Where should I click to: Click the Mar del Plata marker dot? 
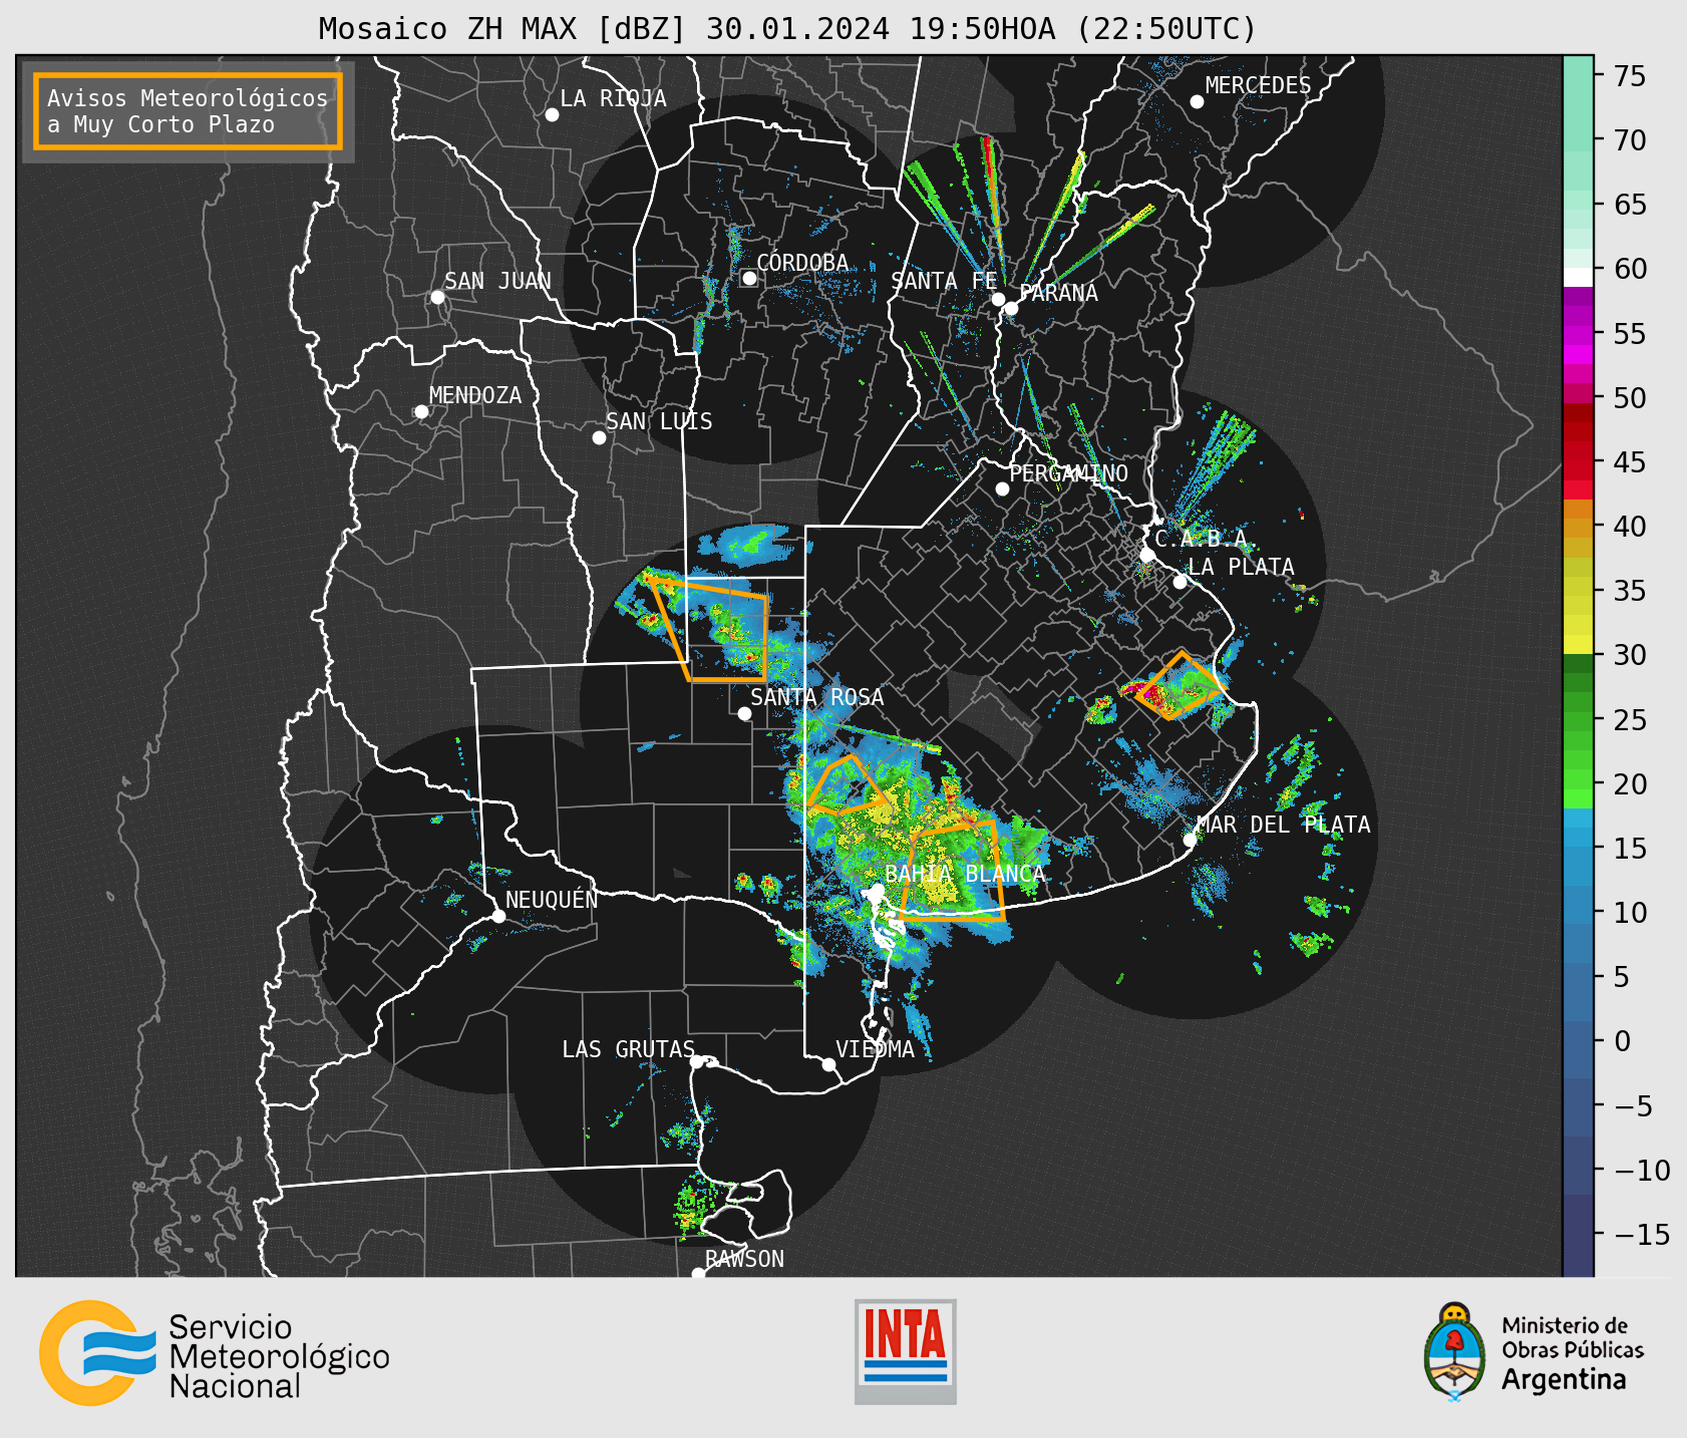(1190, 840)
